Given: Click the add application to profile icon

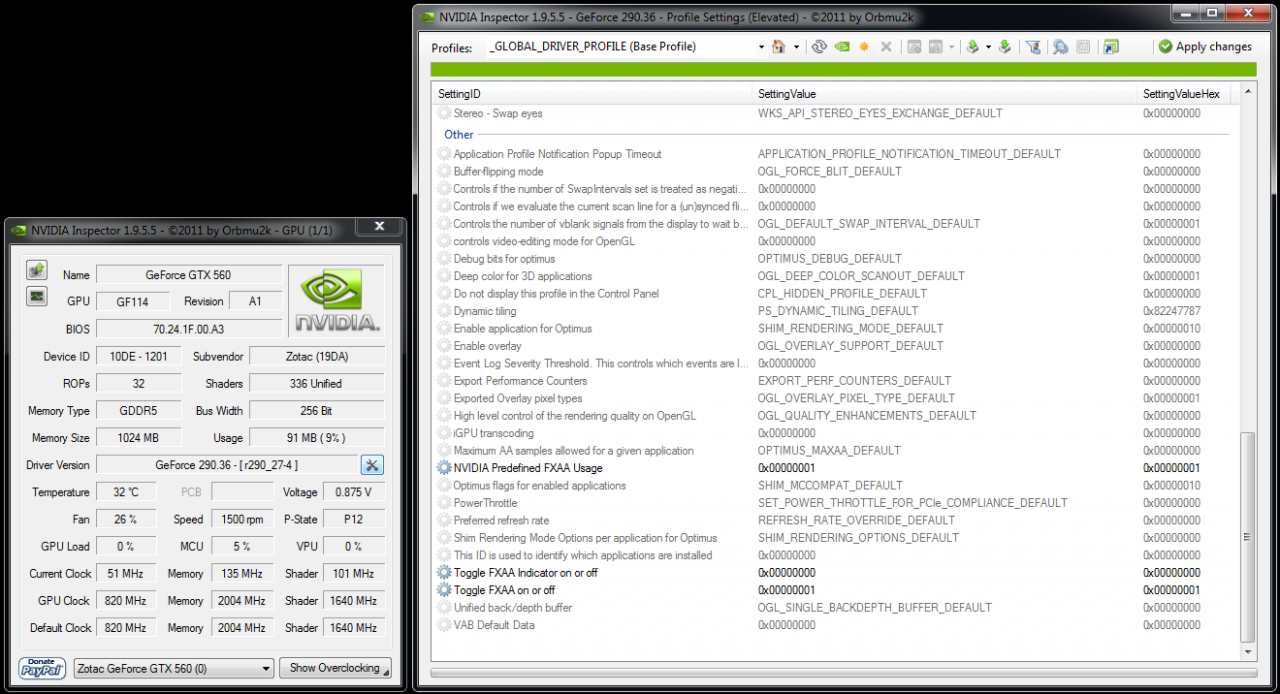Looking at the screenshot, I should pos(914,47).
